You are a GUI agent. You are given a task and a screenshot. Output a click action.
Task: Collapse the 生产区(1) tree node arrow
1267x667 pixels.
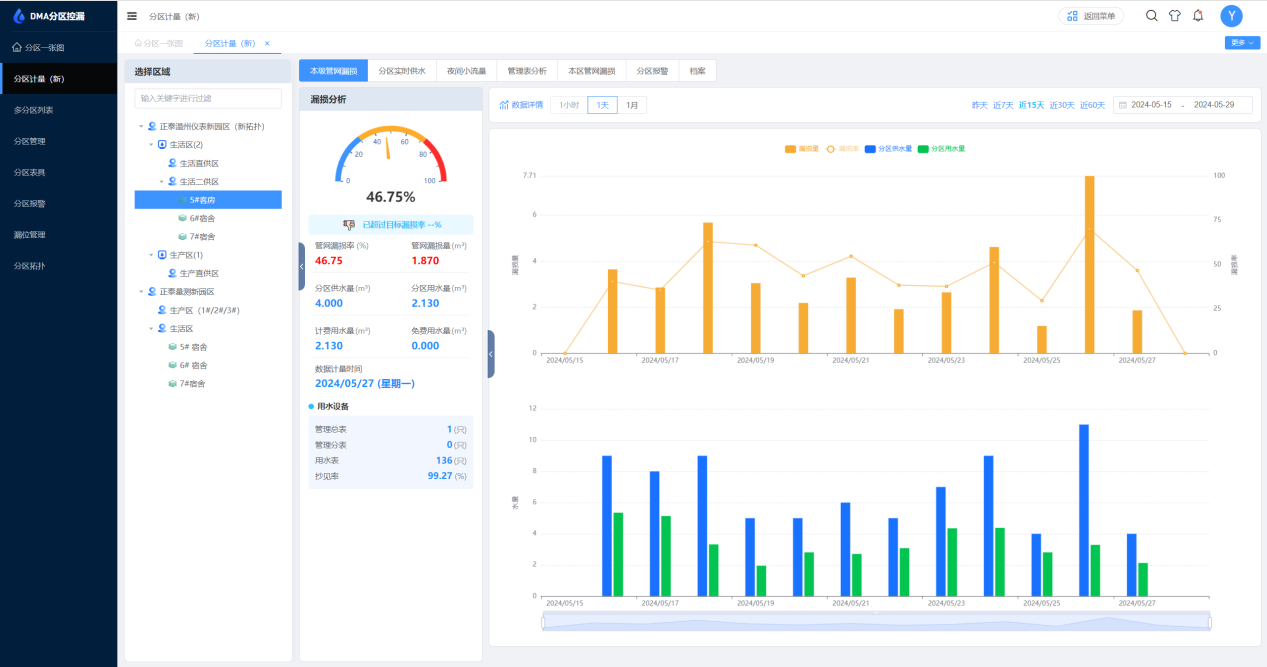[151, 255]
